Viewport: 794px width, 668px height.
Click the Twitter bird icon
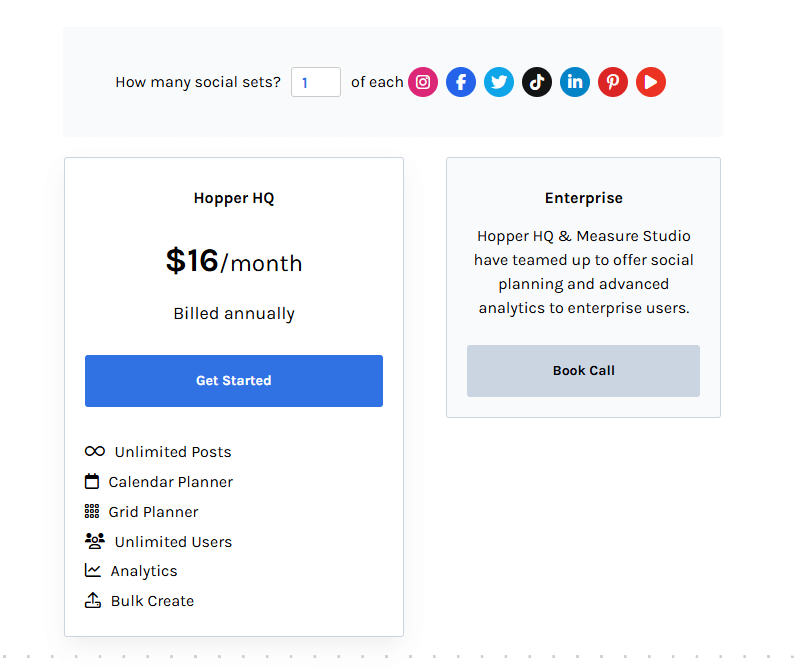[x=499, y=82]
